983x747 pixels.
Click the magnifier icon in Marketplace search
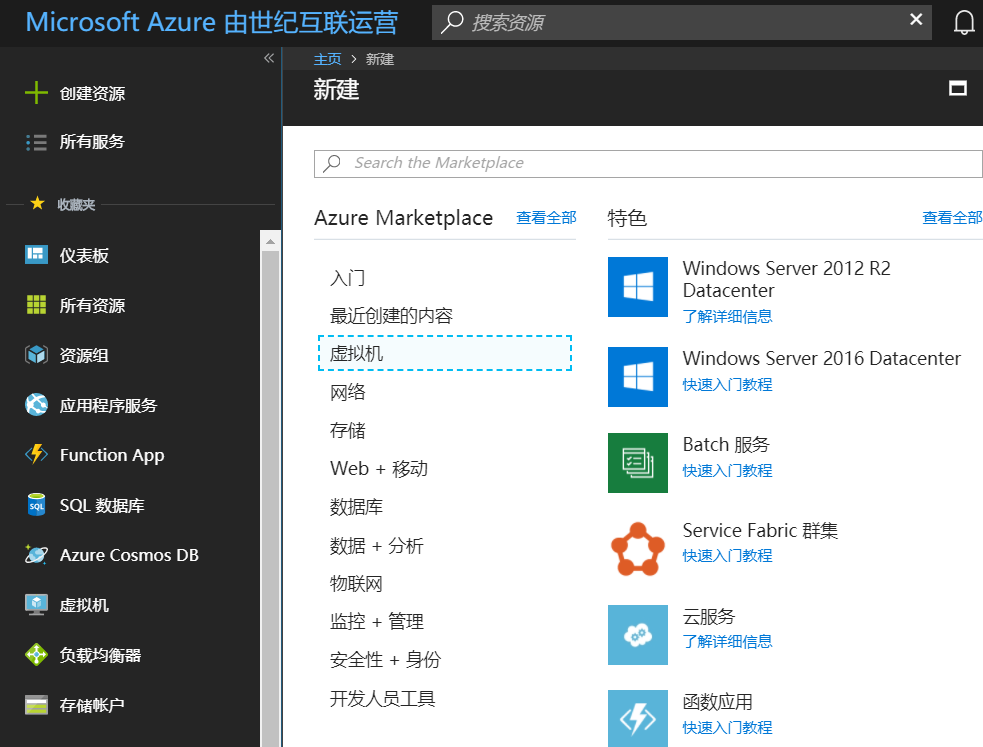332,164
